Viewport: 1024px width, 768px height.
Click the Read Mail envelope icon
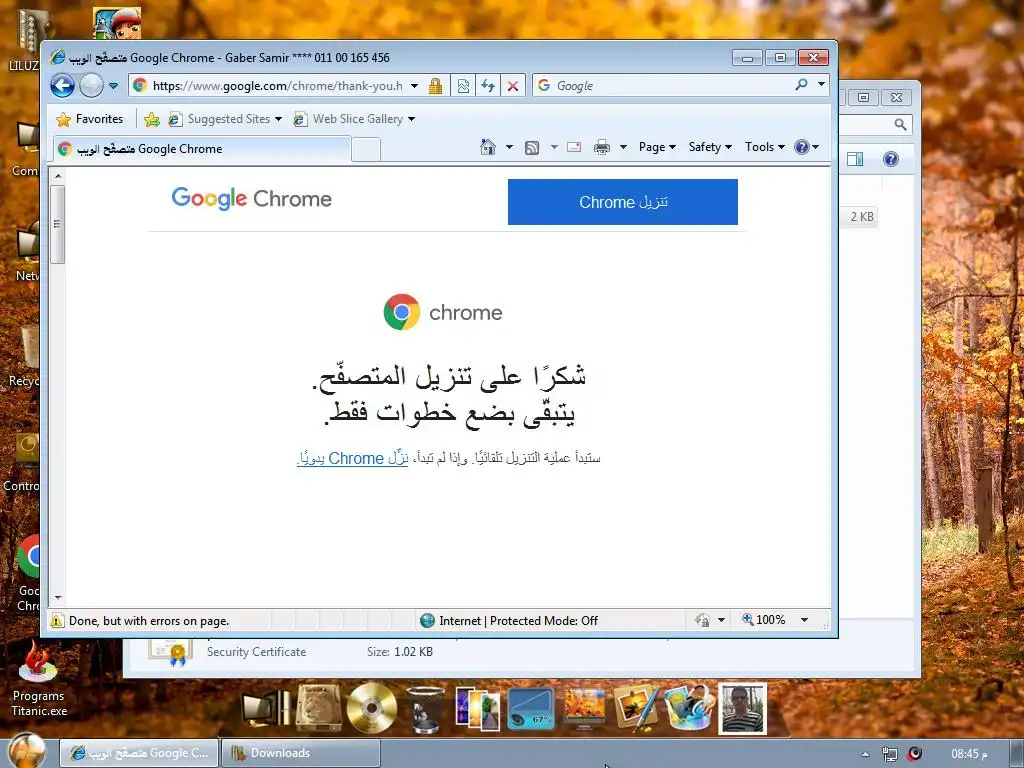pyautogui.click(x=574, y=147)
